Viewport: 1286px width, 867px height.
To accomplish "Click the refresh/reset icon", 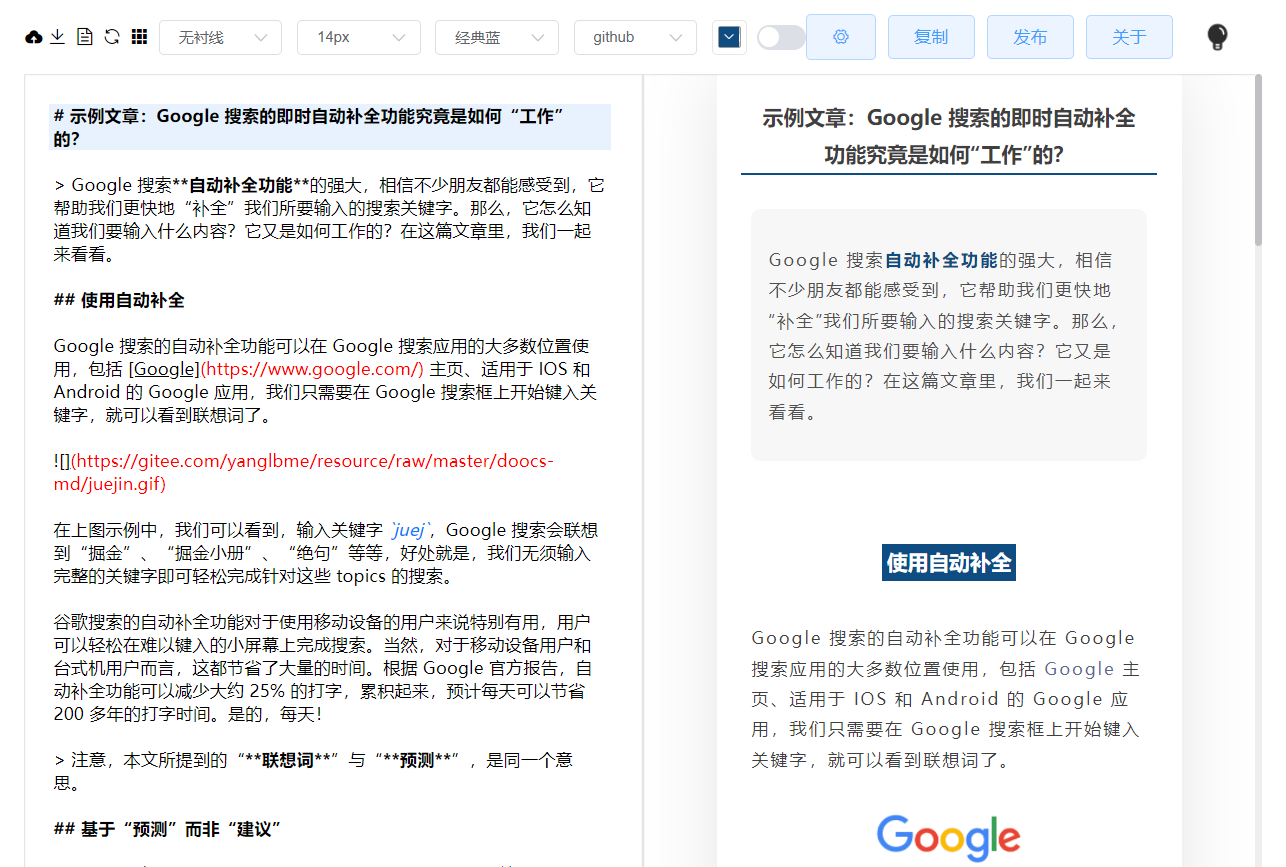I will click(112, 37).
